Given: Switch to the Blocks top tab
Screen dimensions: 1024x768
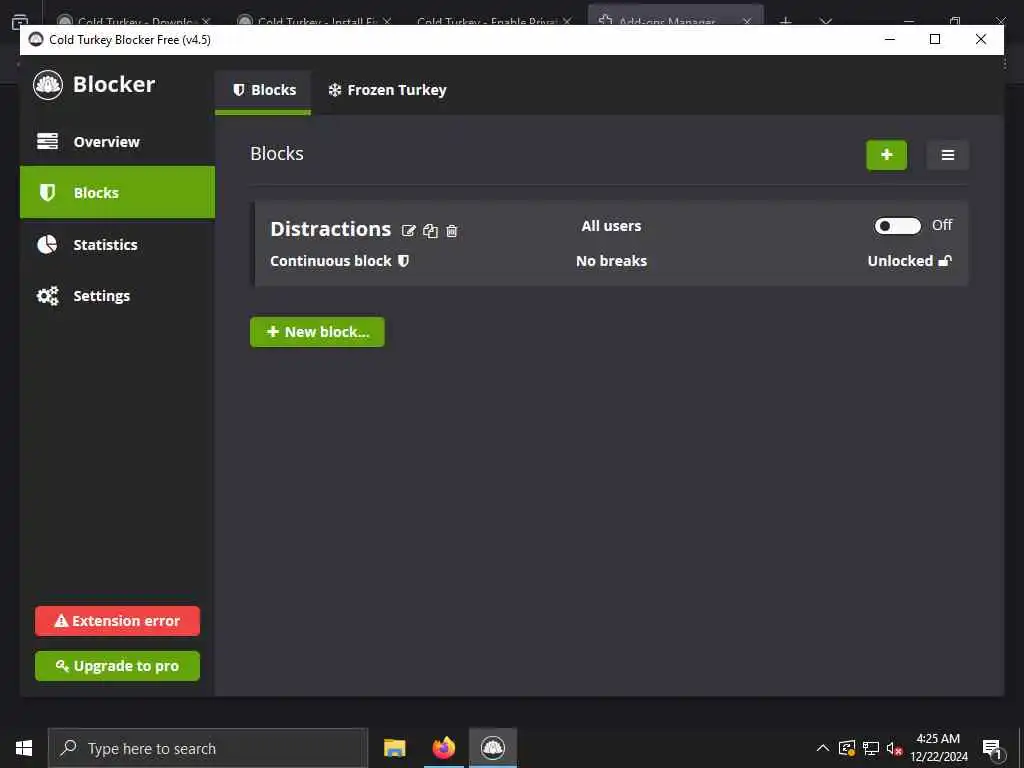Looking at the screenshot, I should coord(263,90).
